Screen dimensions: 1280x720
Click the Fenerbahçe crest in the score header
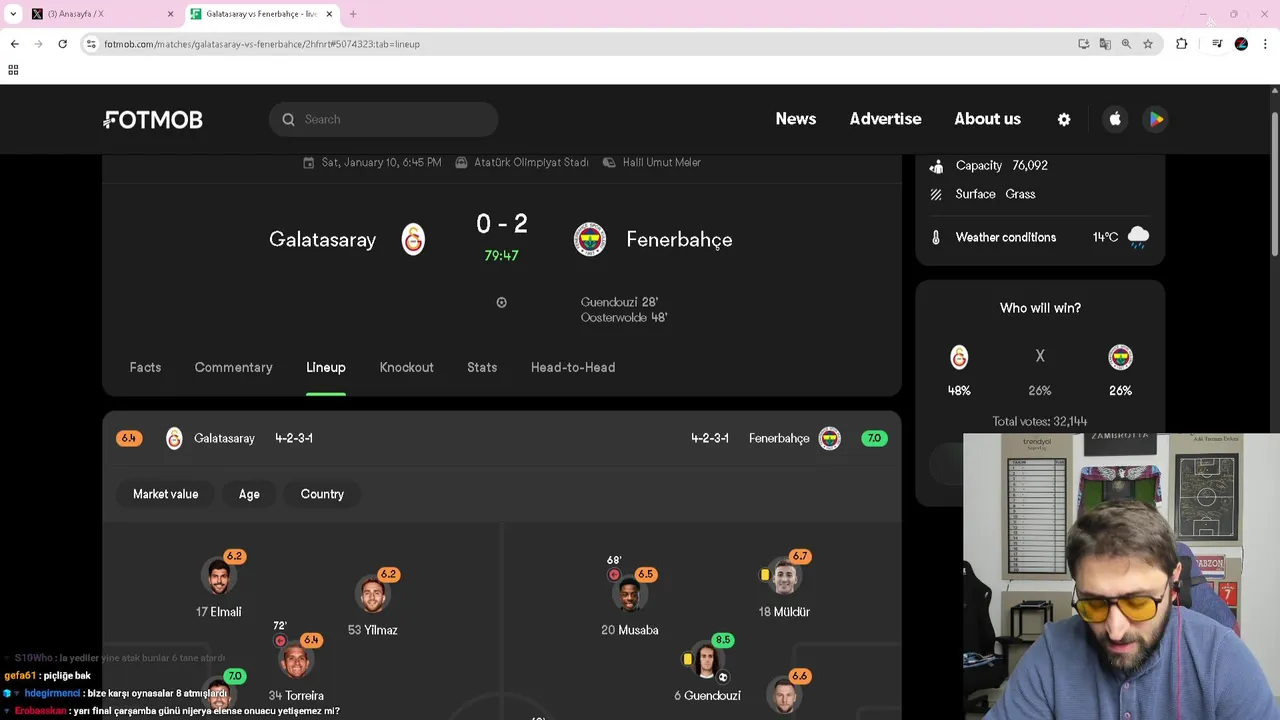pyautogui.click(x=590, y=239)
